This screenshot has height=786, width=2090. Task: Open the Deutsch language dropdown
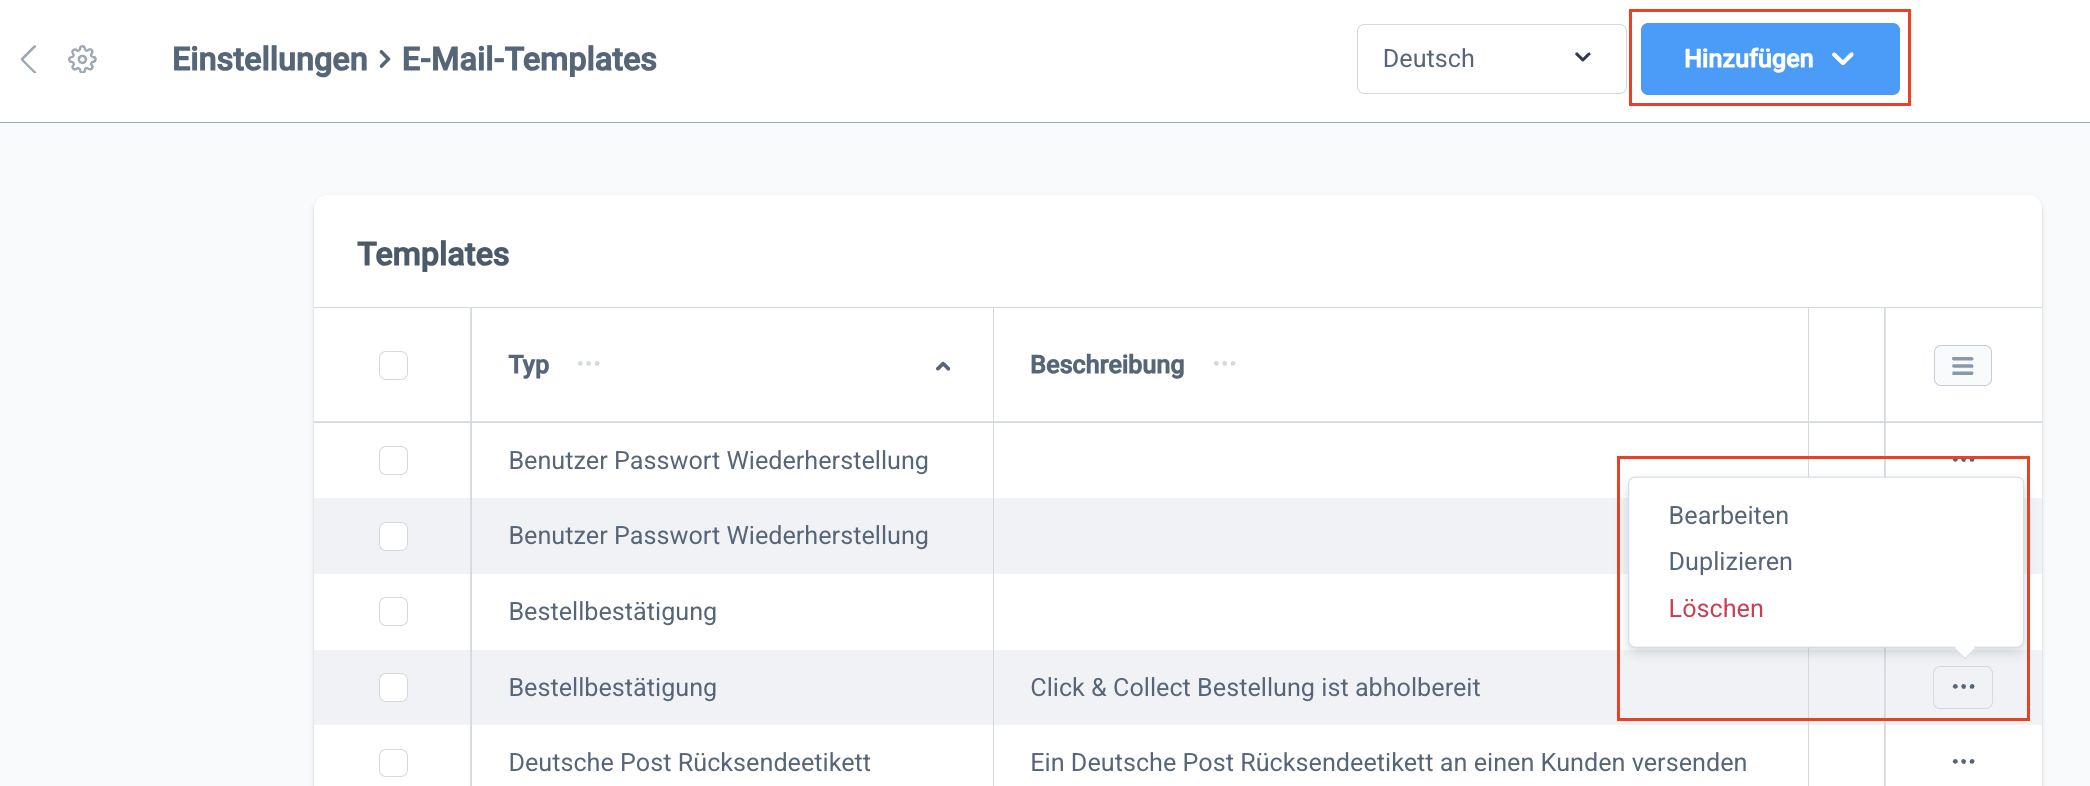click(1489, 59)
